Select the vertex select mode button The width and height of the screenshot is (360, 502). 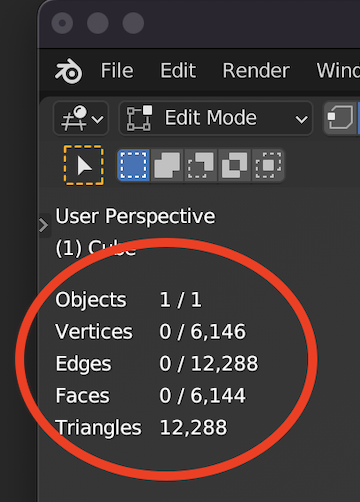341,118
